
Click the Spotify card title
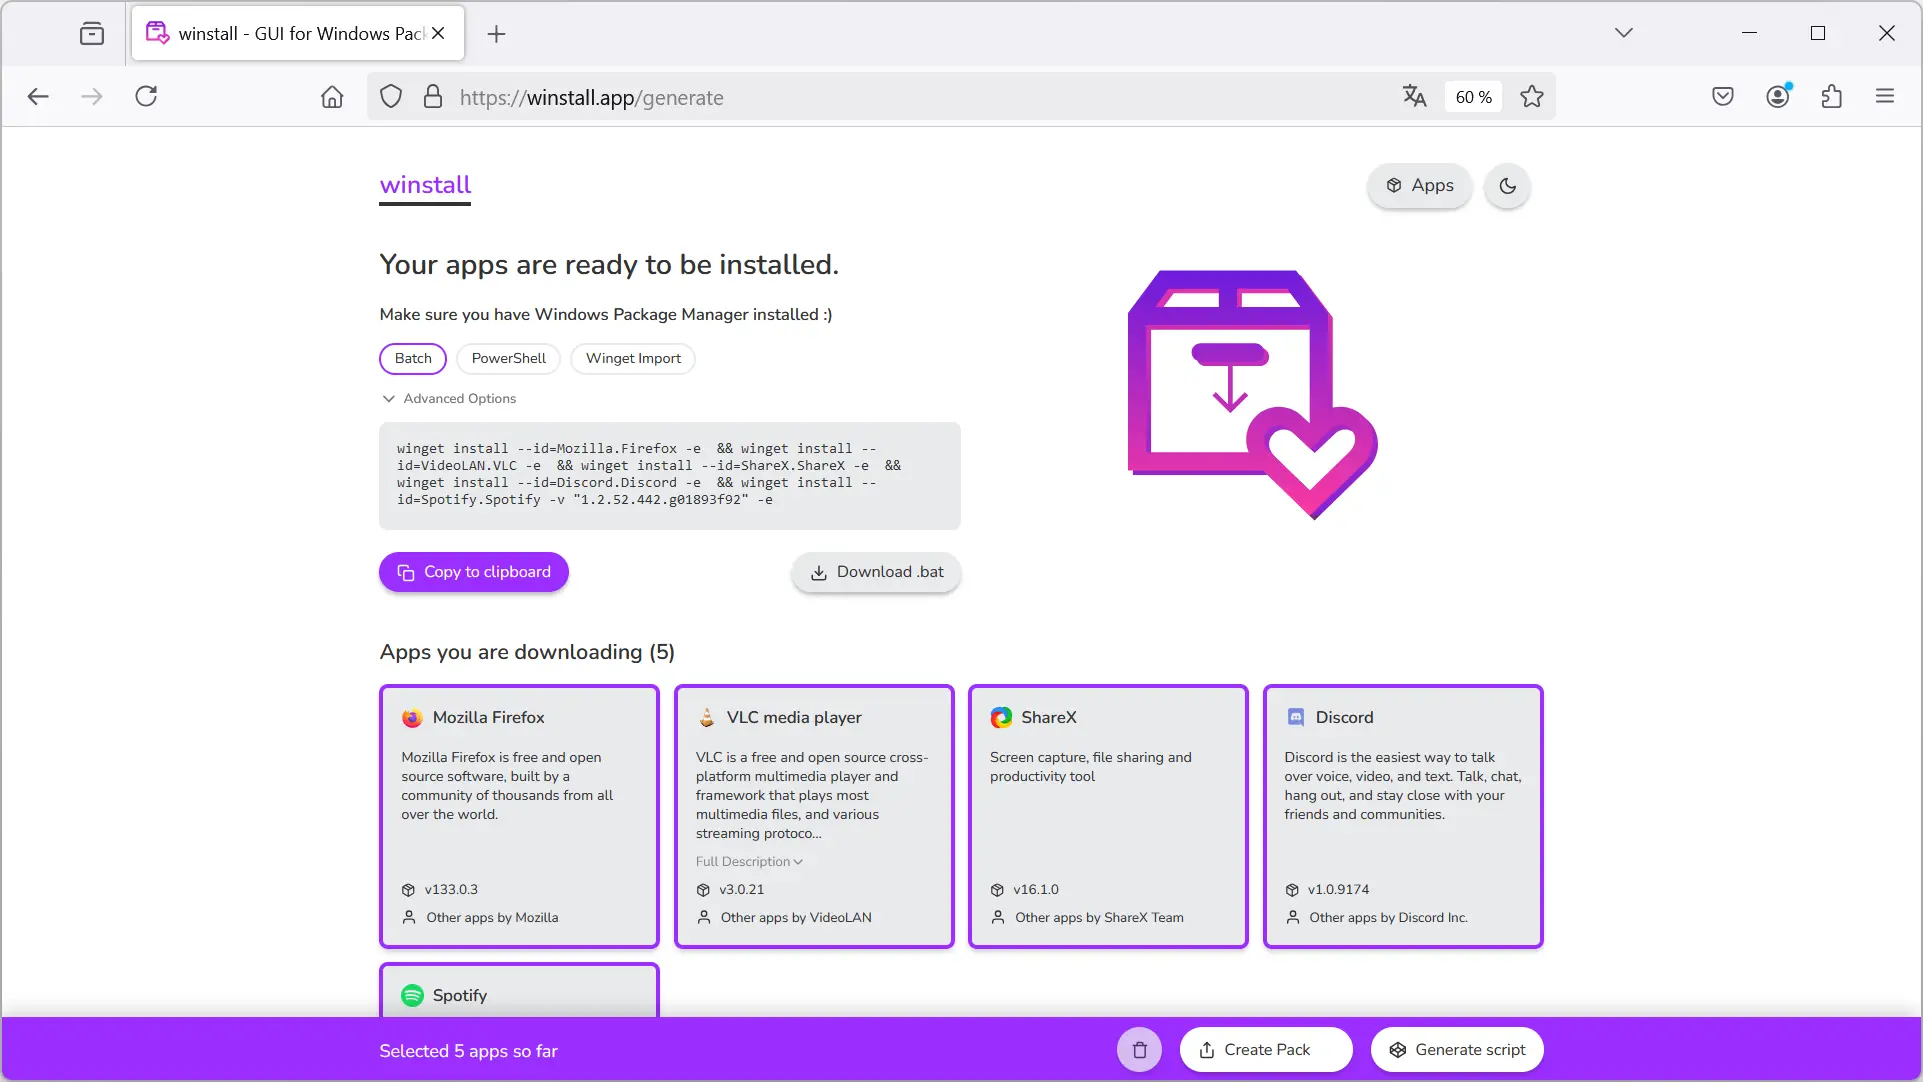coord(460,995)
